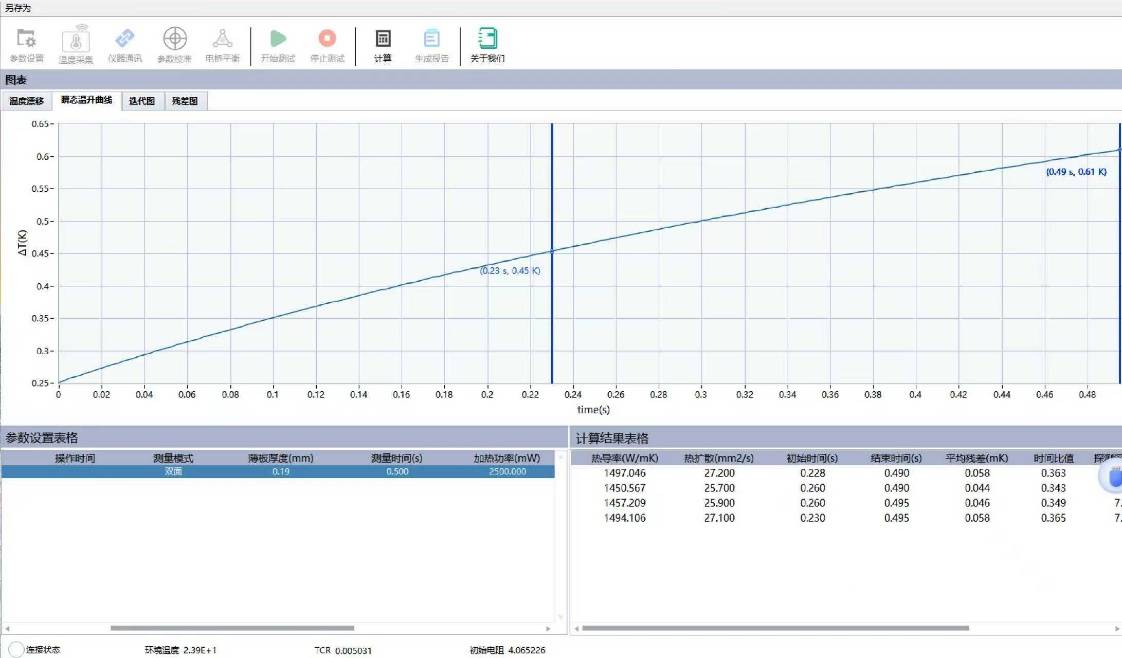Screen dimensions: 1122x658
Task: Click the 加热功率(mW) column header
Action: coord(507,458)
